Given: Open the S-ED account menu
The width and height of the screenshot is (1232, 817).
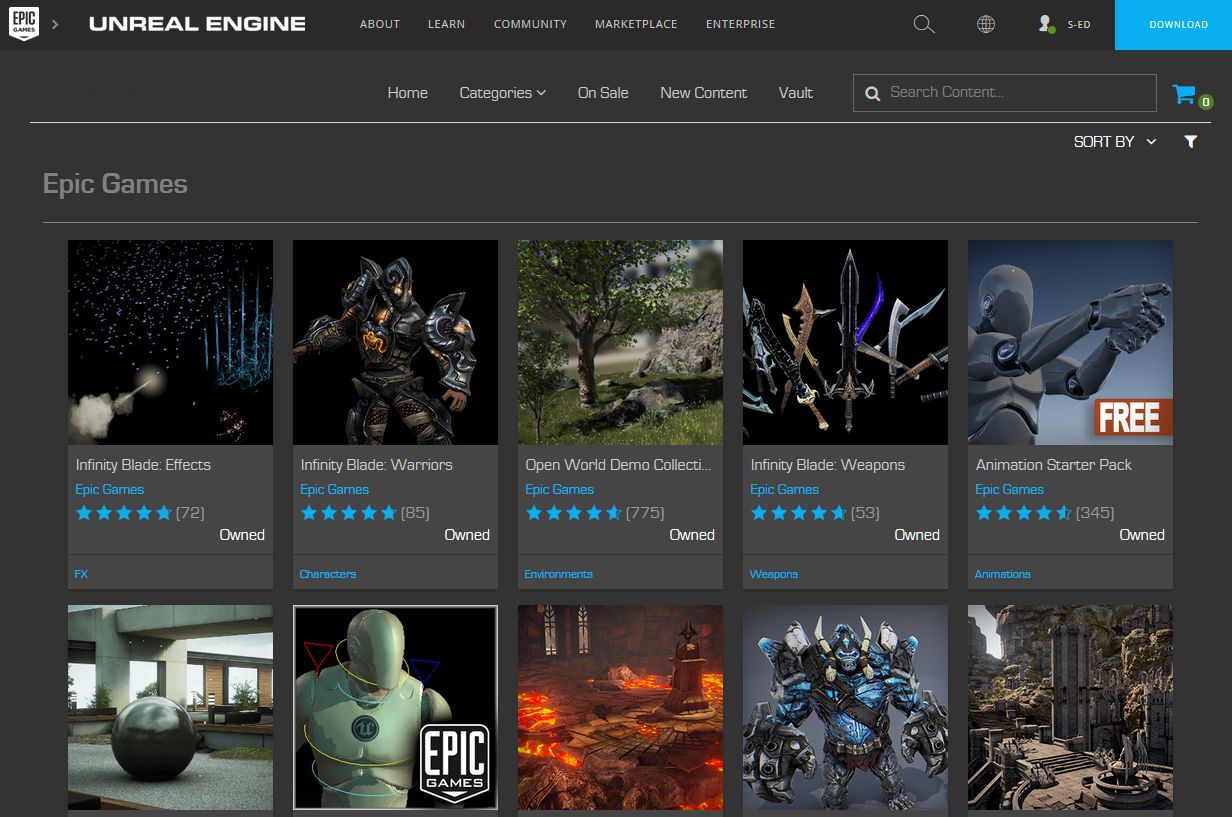Looking at the screenshot, I should tap(1079, 24).
